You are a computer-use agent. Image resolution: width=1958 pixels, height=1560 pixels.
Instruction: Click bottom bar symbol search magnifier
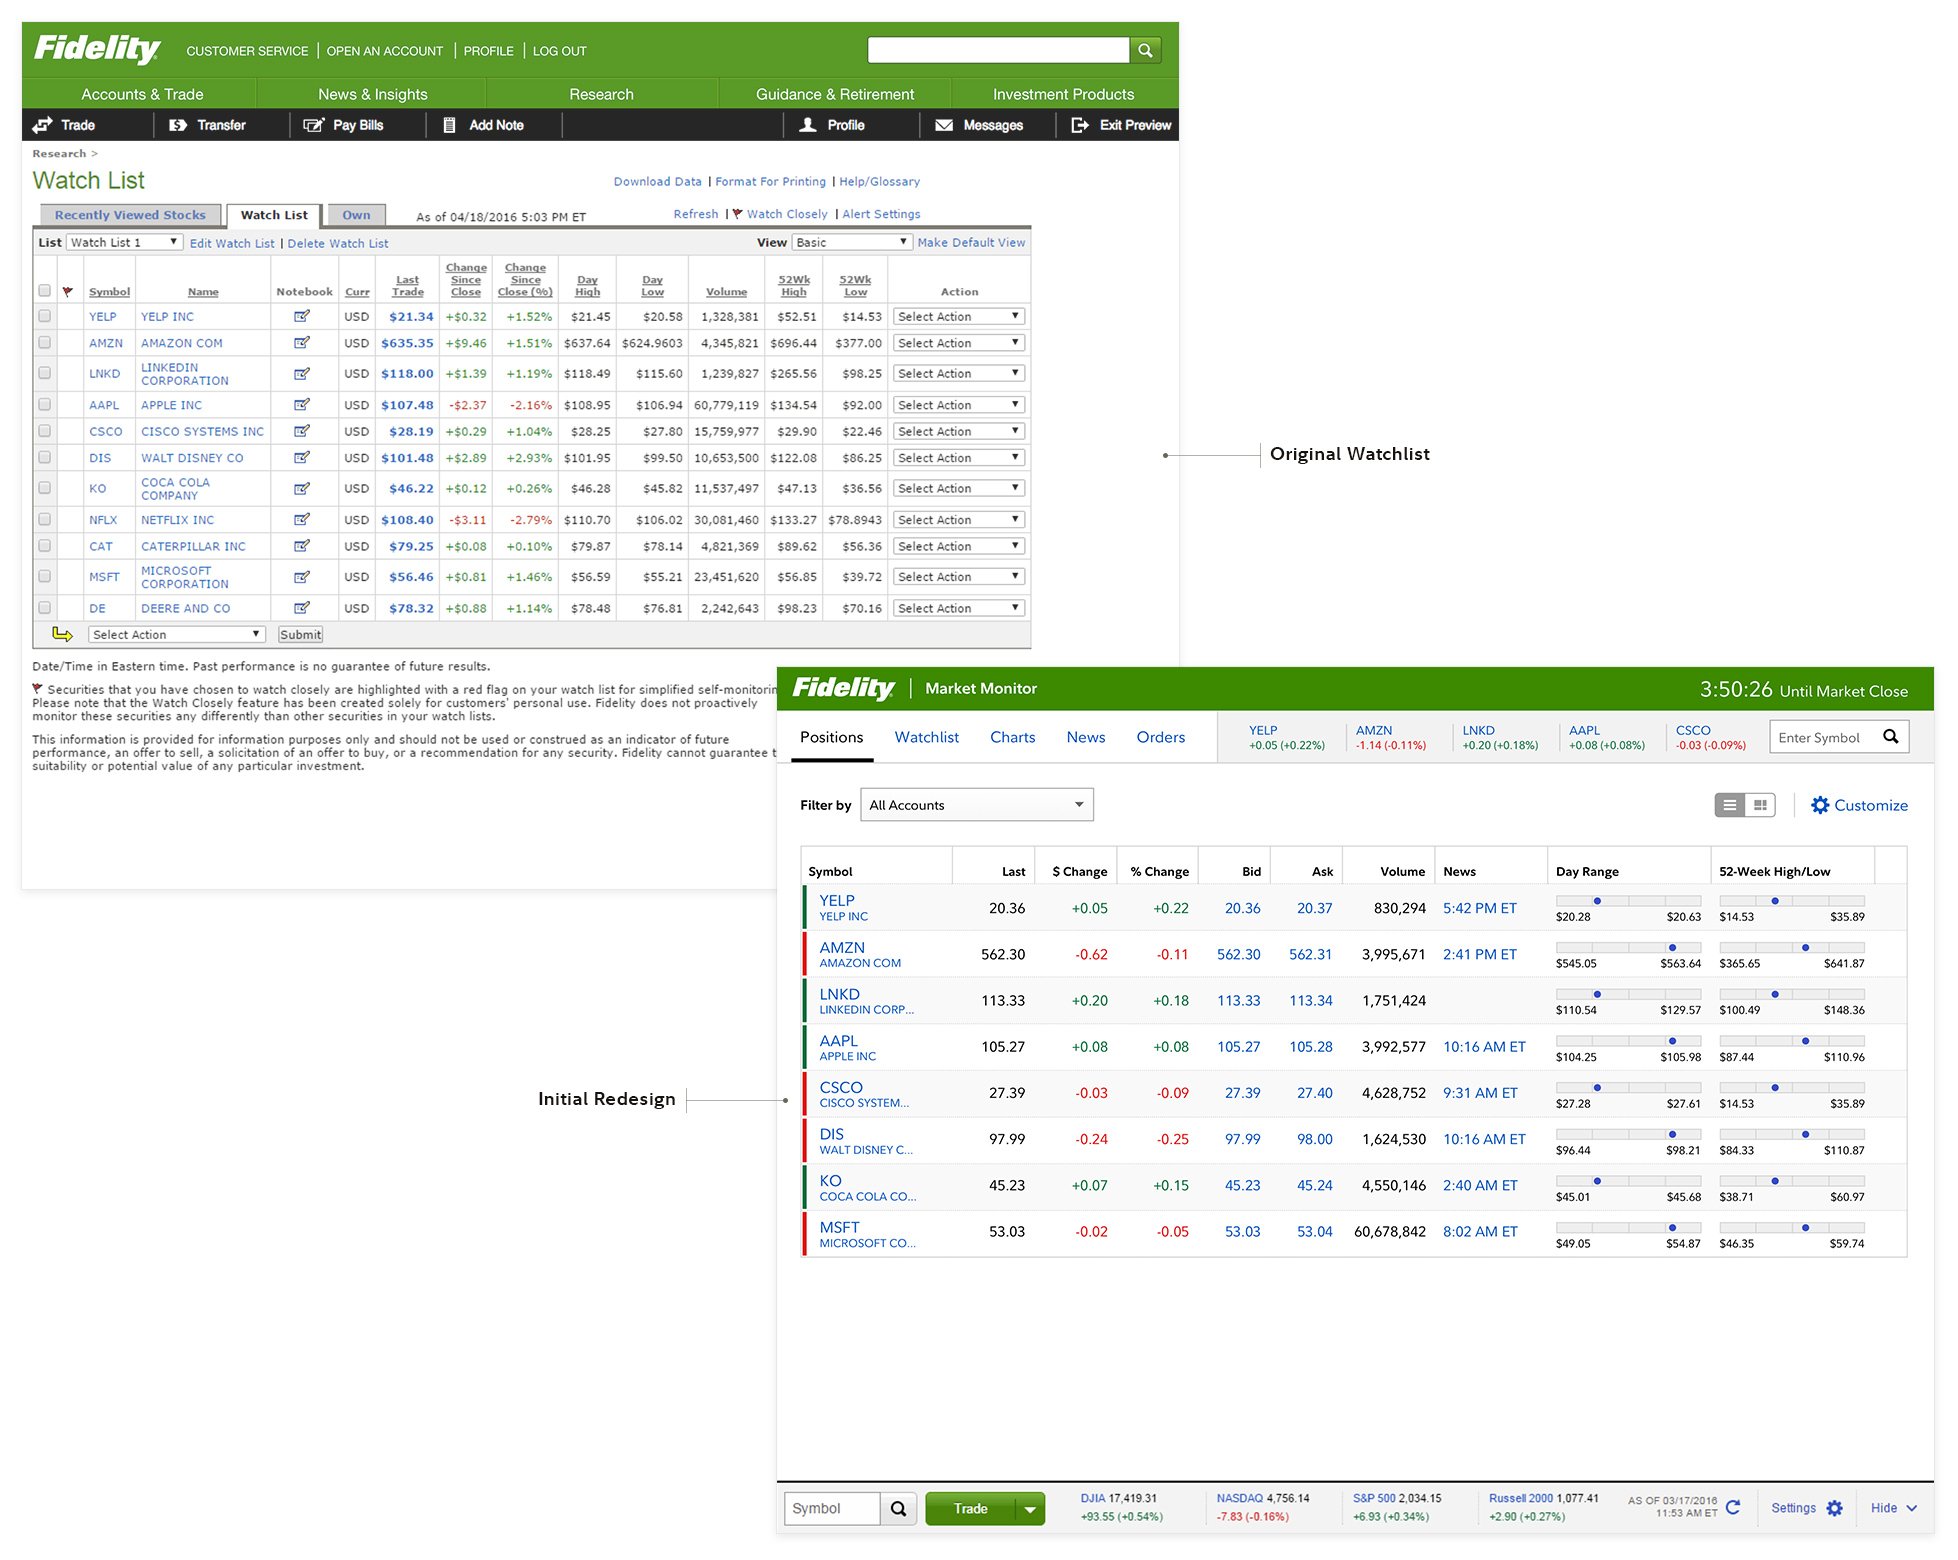click(898, 1509)
